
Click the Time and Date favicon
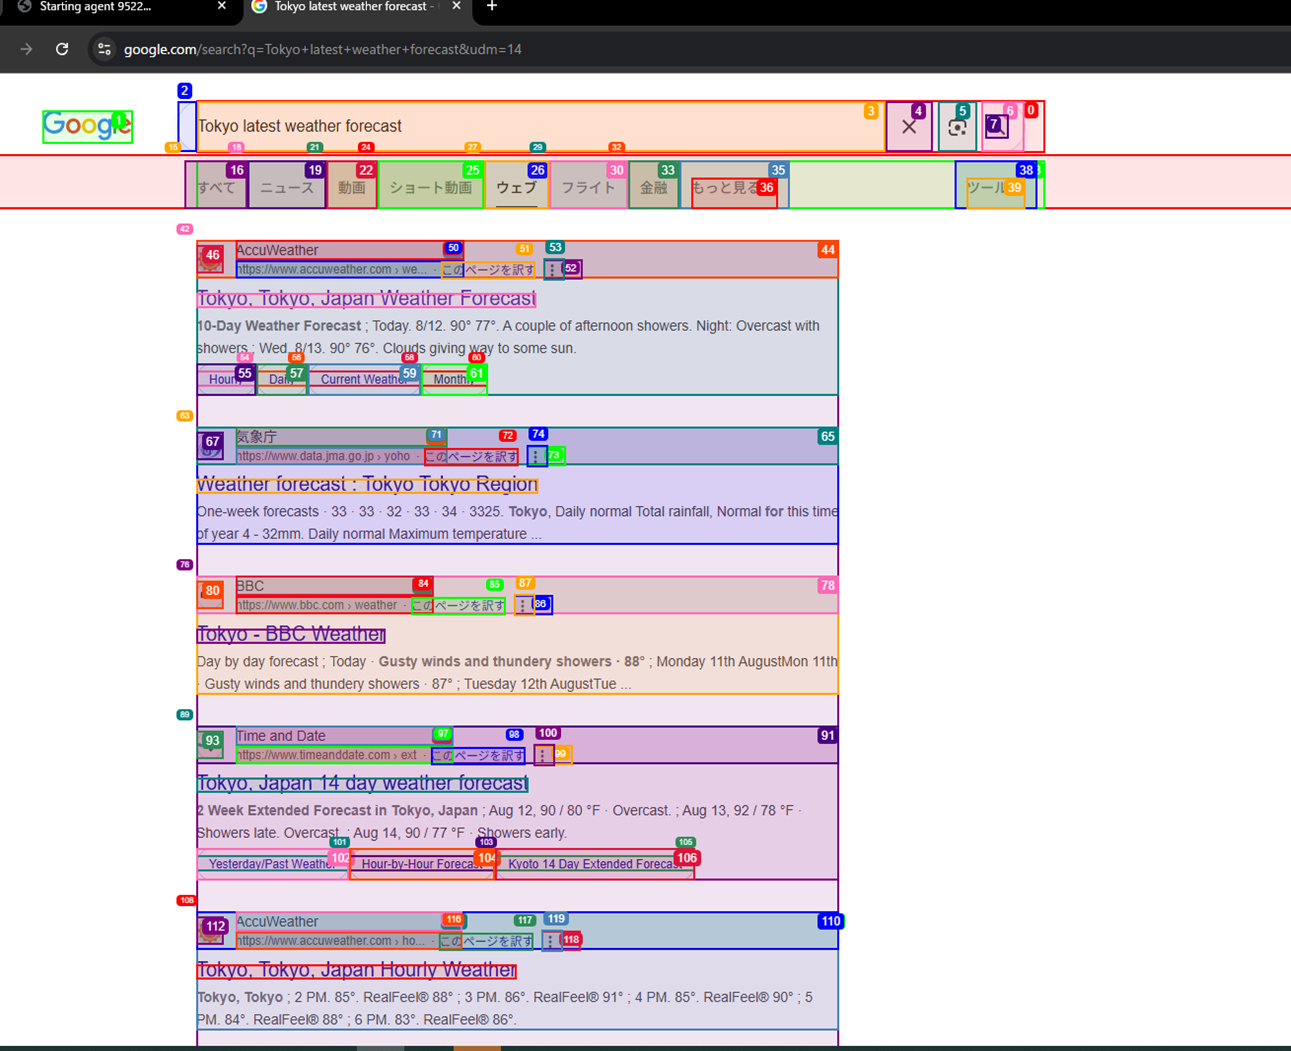coord(211,745)
